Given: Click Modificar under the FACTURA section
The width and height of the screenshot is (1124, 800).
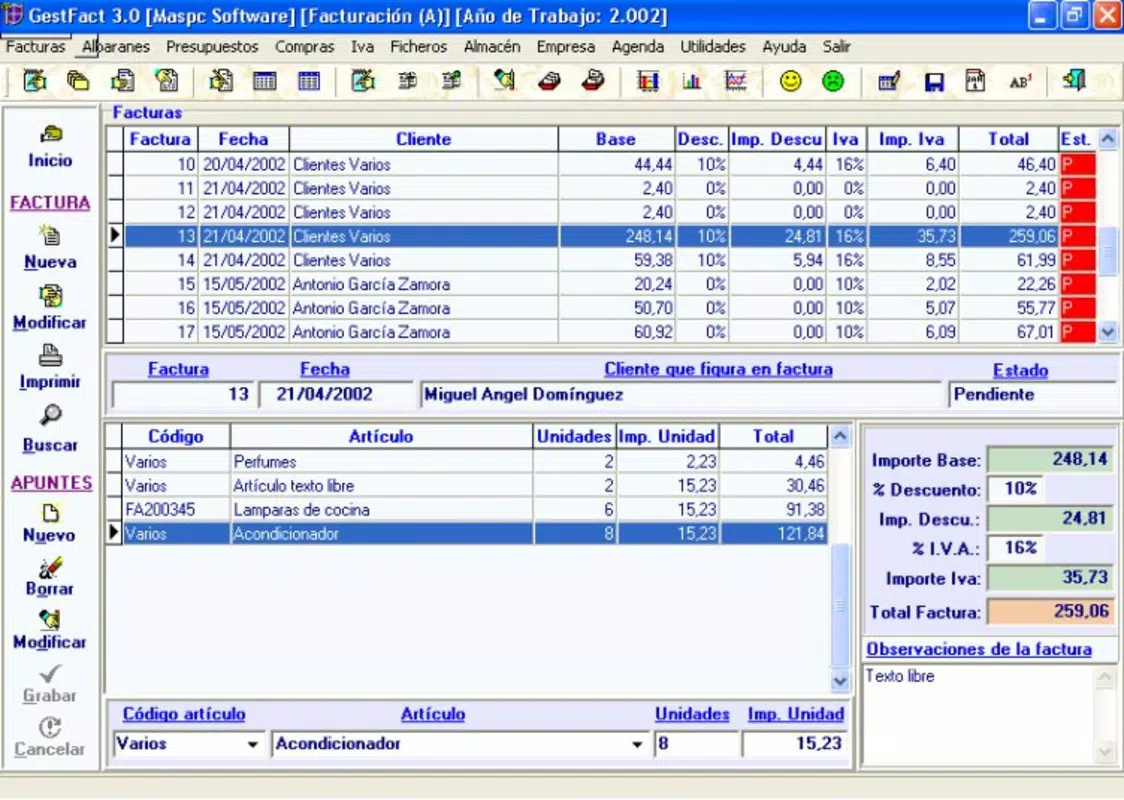Looking at the screenshot, I should tap(50, 308).
